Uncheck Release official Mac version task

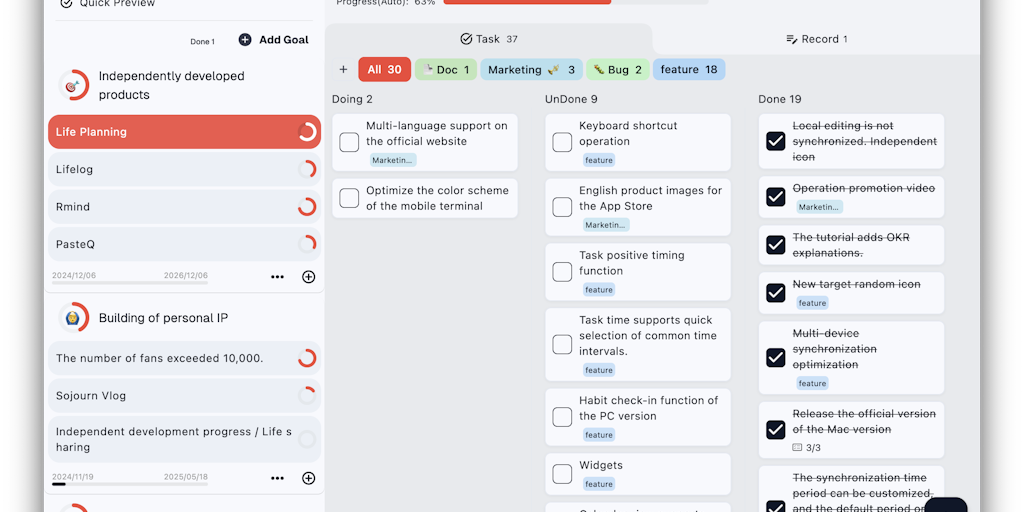pos(775,430)
